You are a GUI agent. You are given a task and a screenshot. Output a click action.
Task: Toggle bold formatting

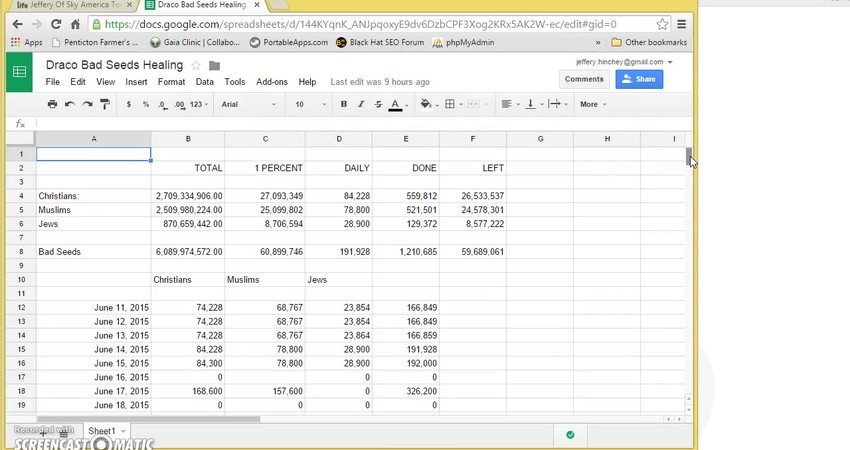343,104
